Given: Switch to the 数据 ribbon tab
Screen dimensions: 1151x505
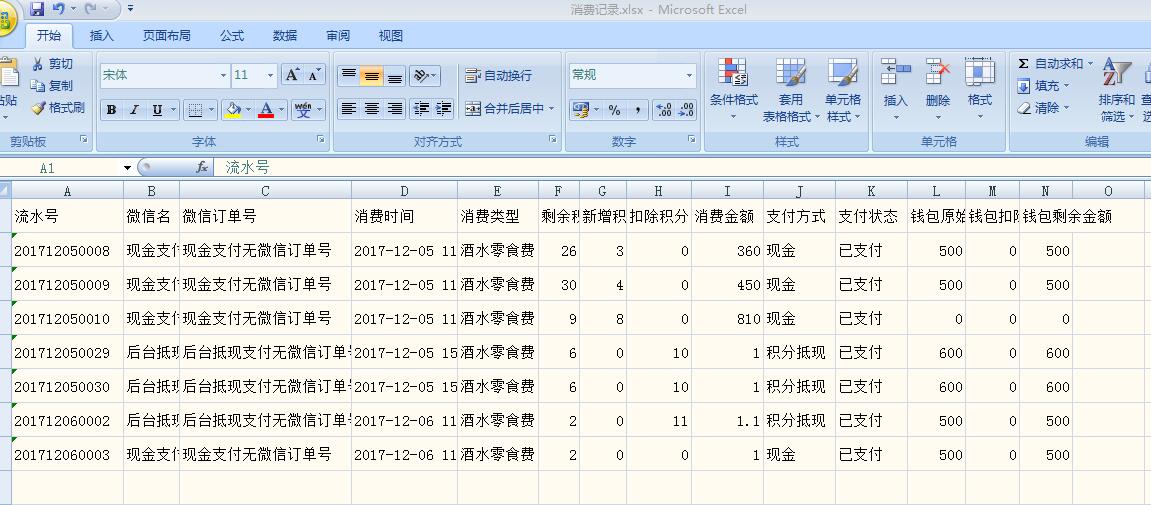Looking at the screenshot, I should pyautogui.click(x=285, y=35).
